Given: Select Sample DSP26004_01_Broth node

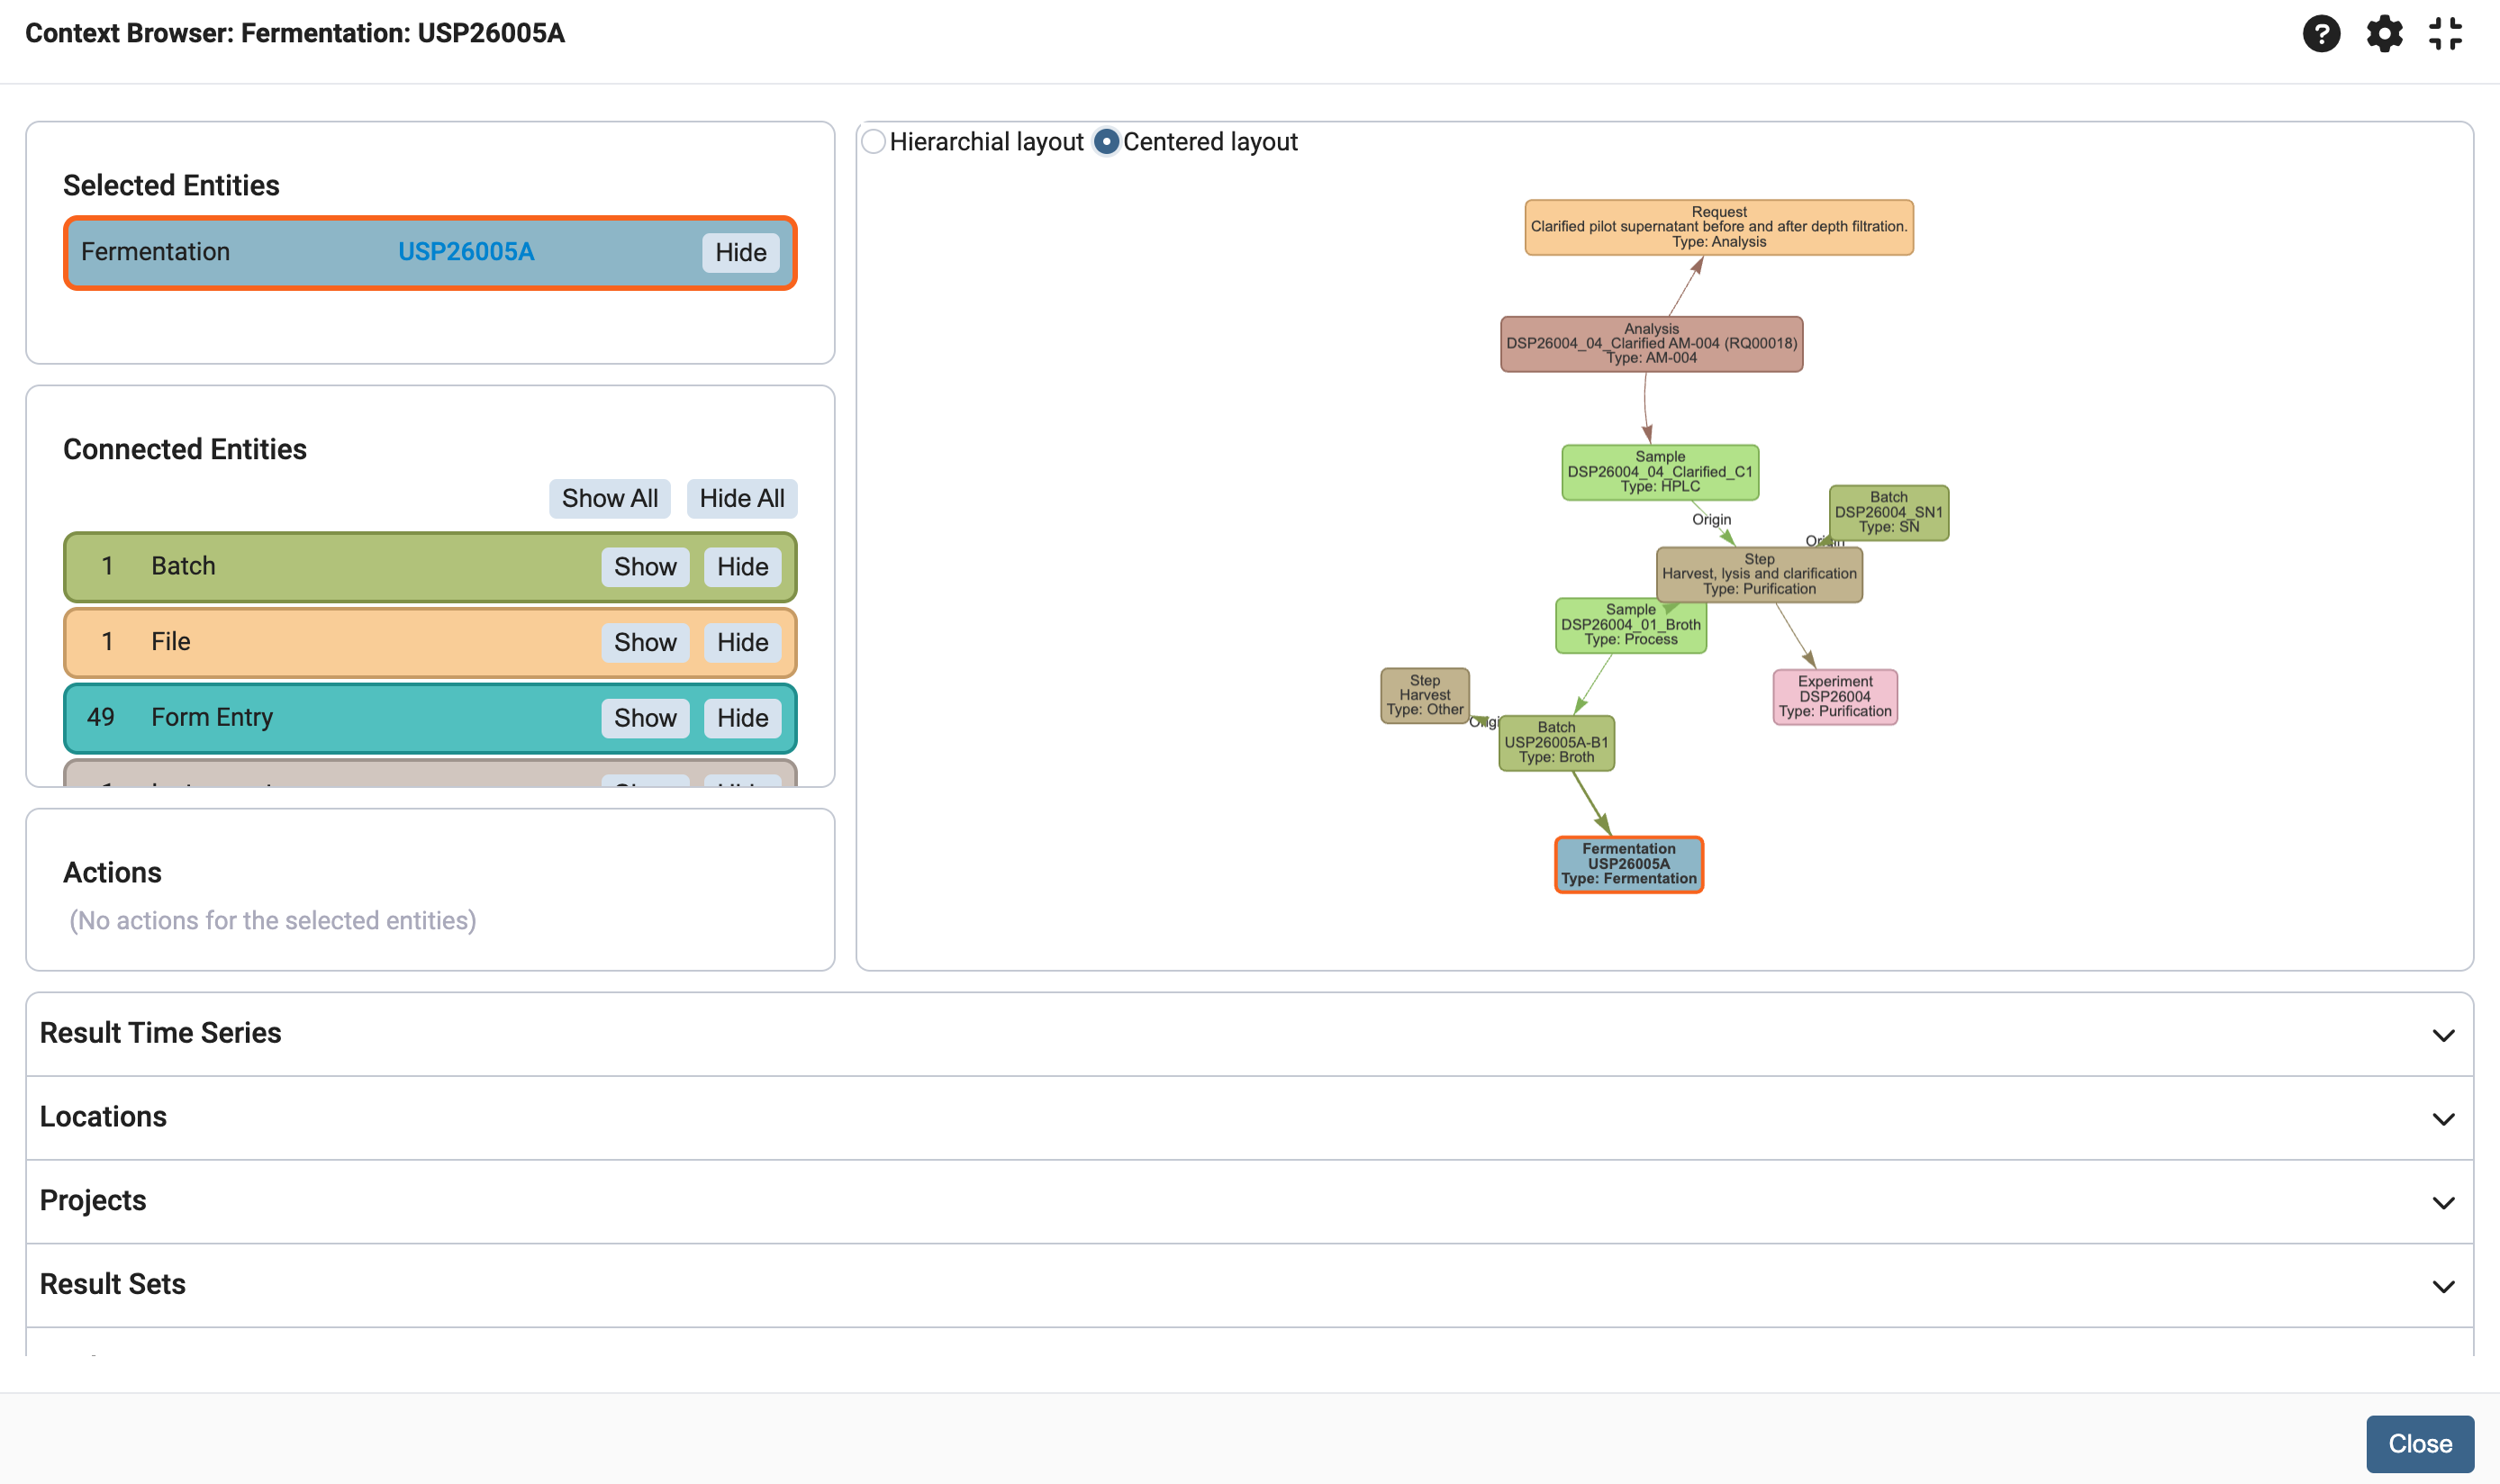Looking at the screenshot, I should click(x=1631, y=626).
